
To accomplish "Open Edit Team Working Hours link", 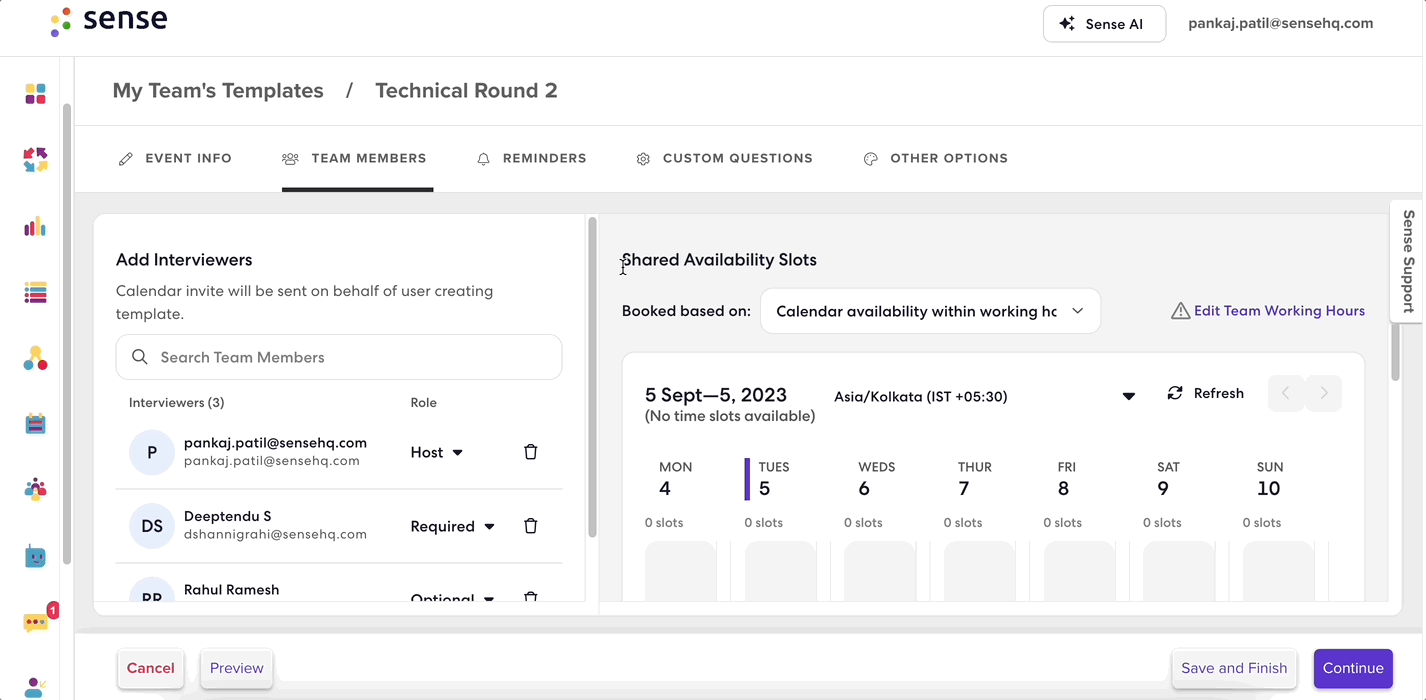I will (x=1279, y=311).
